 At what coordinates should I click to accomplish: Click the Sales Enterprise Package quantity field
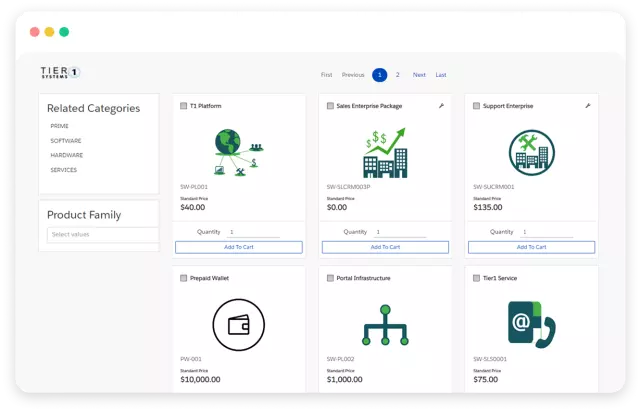400,231
